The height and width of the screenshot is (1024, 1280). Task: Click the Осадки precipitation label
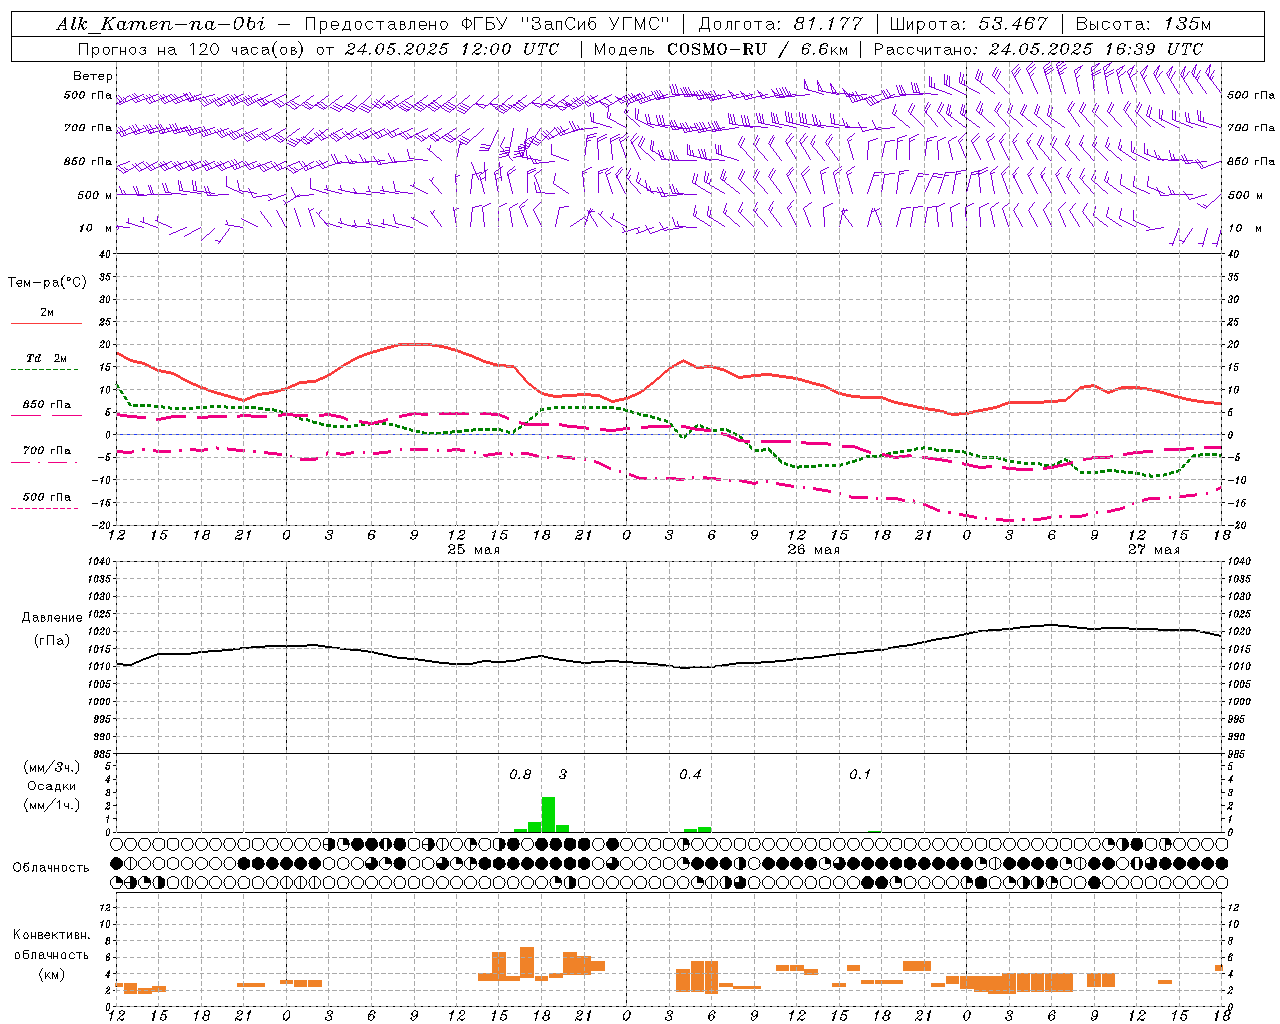click(x=52, y=786)
